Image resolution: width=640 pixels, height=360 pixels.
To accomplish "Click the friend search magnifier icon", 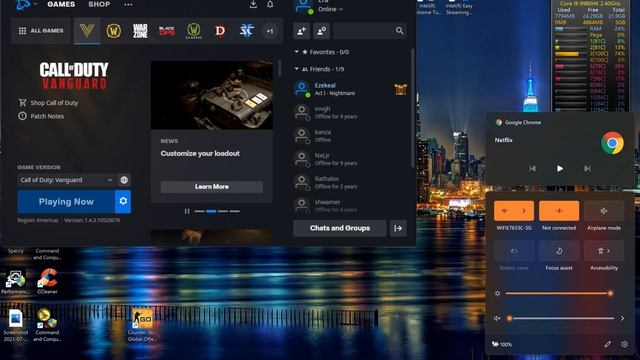I will click(x=400, y=31).
